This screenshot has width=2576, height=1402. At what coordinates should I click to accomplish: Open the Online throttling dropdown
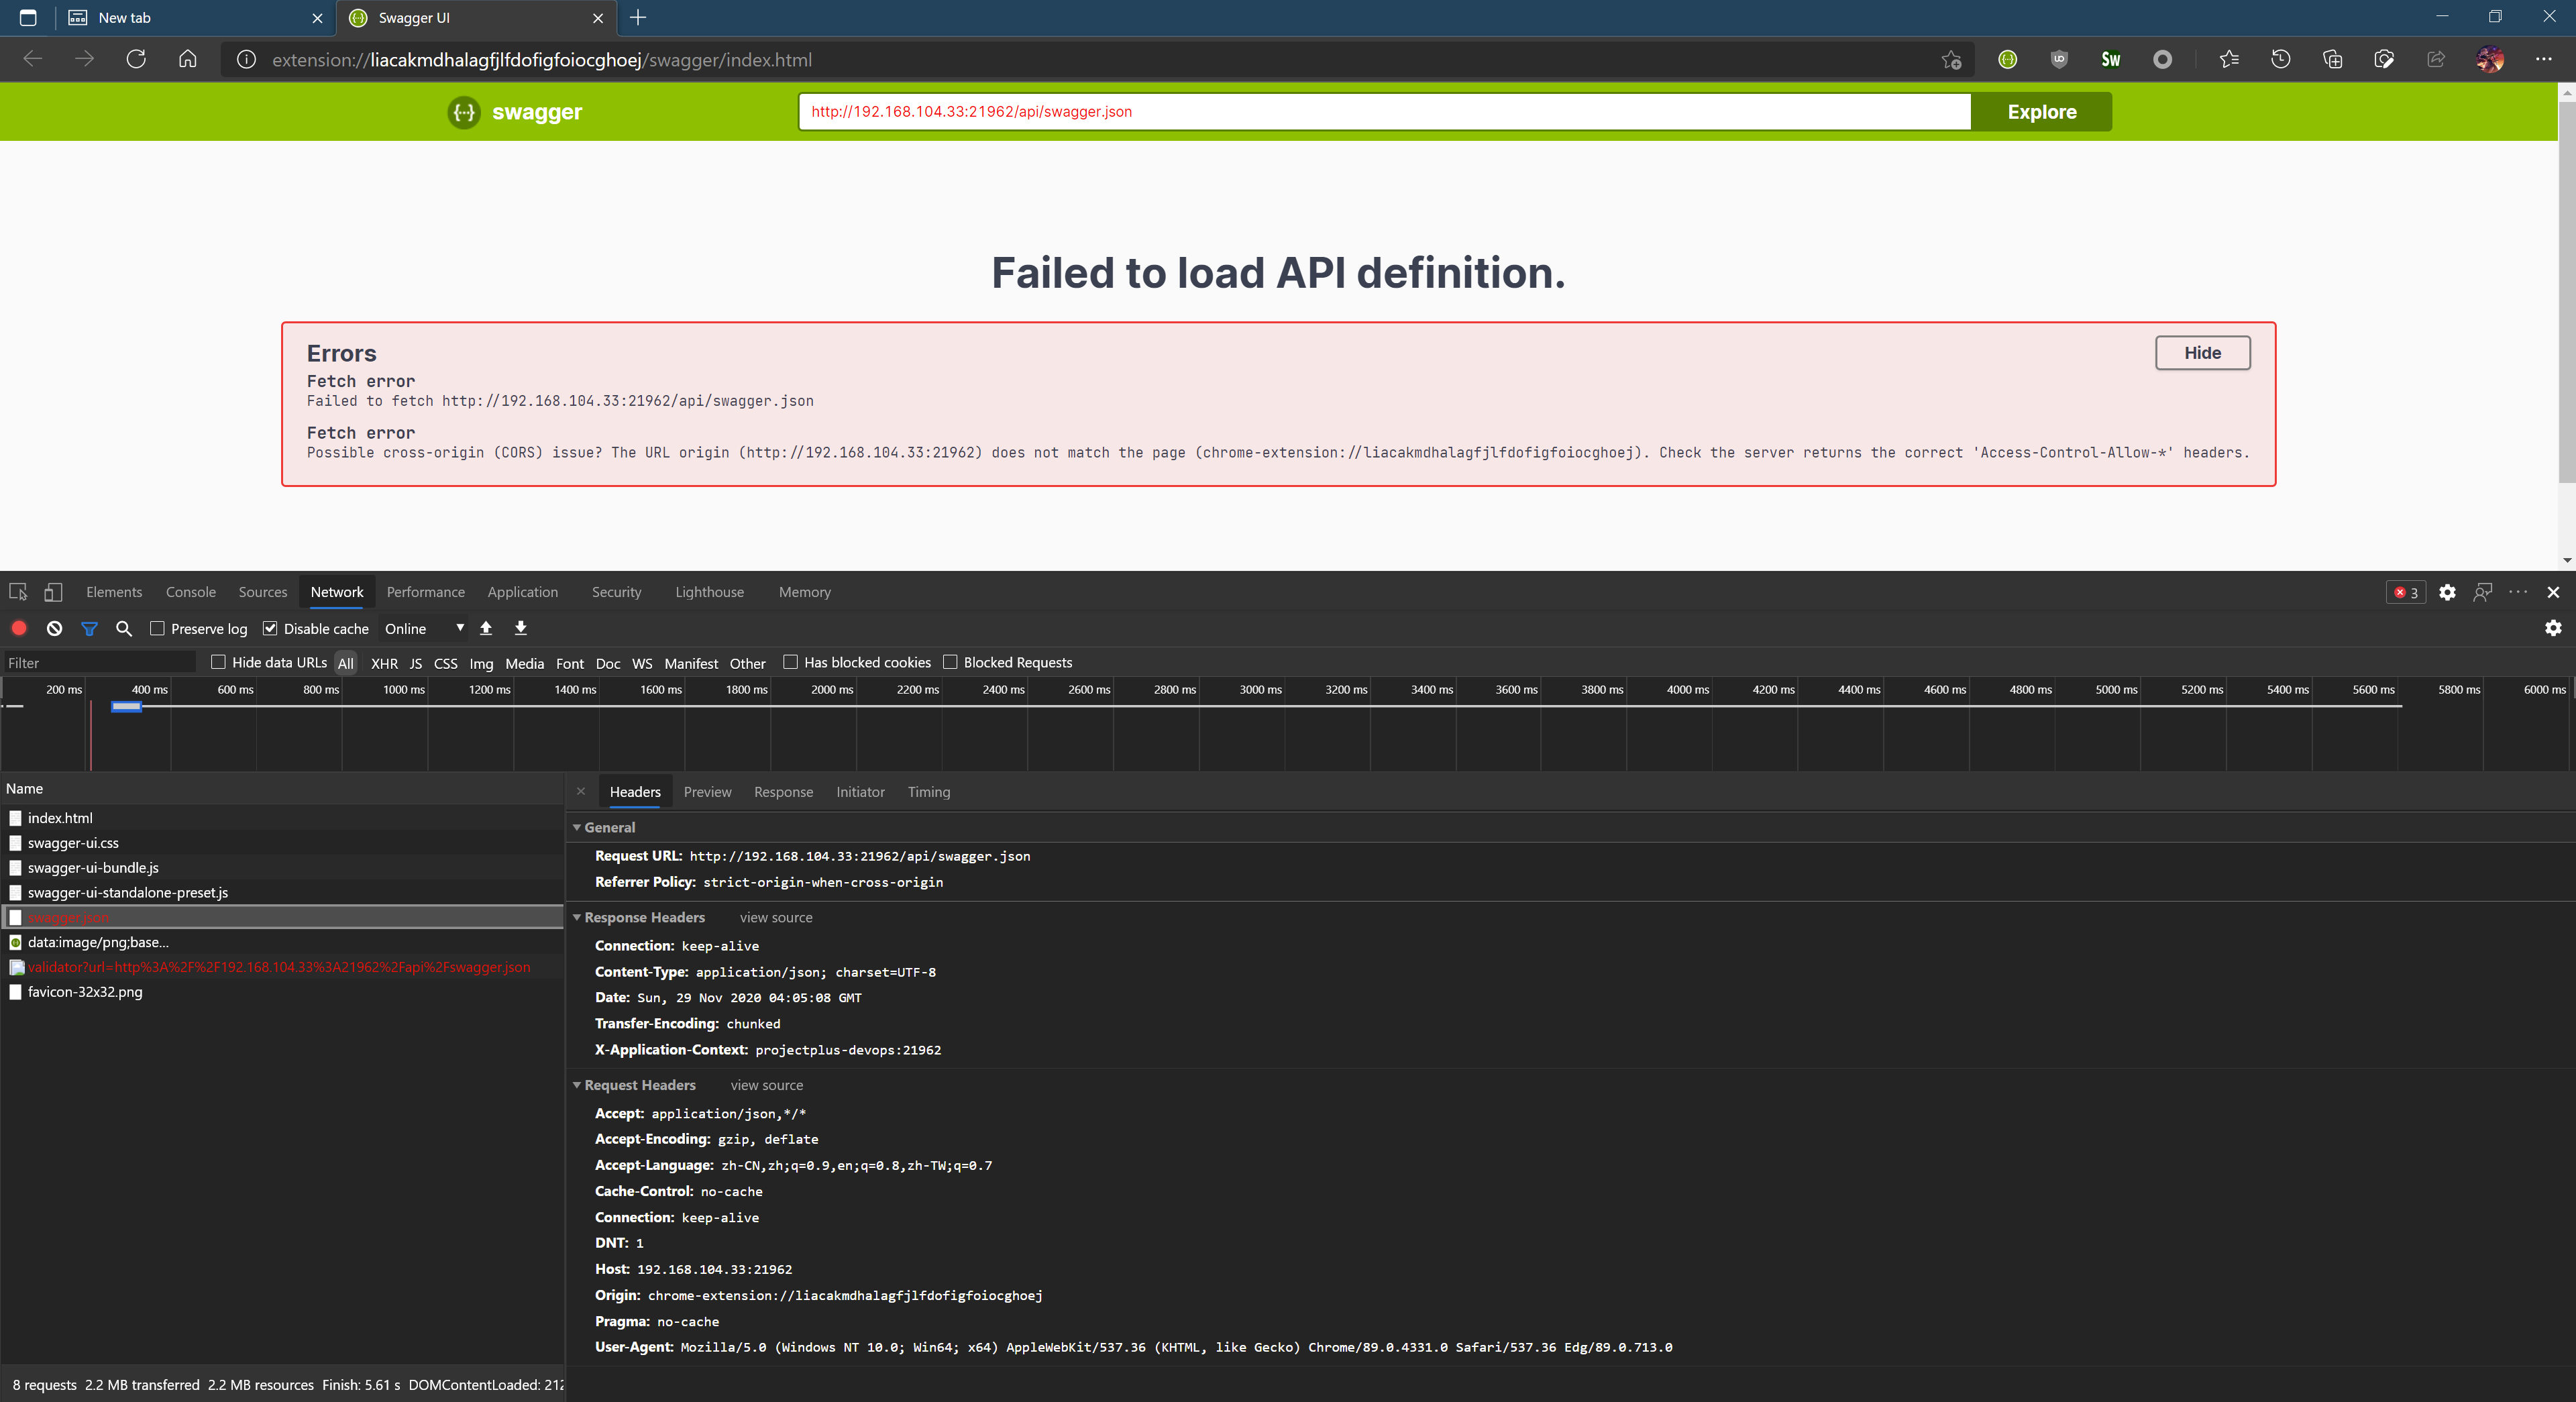pyautogui.click(x=424, y=628)
